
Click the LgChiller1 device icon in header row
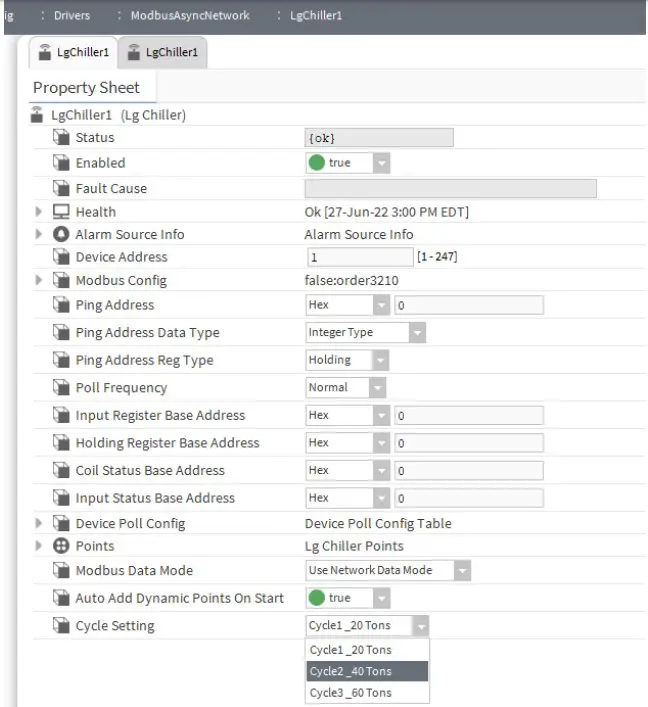click(x=38, y=115)
